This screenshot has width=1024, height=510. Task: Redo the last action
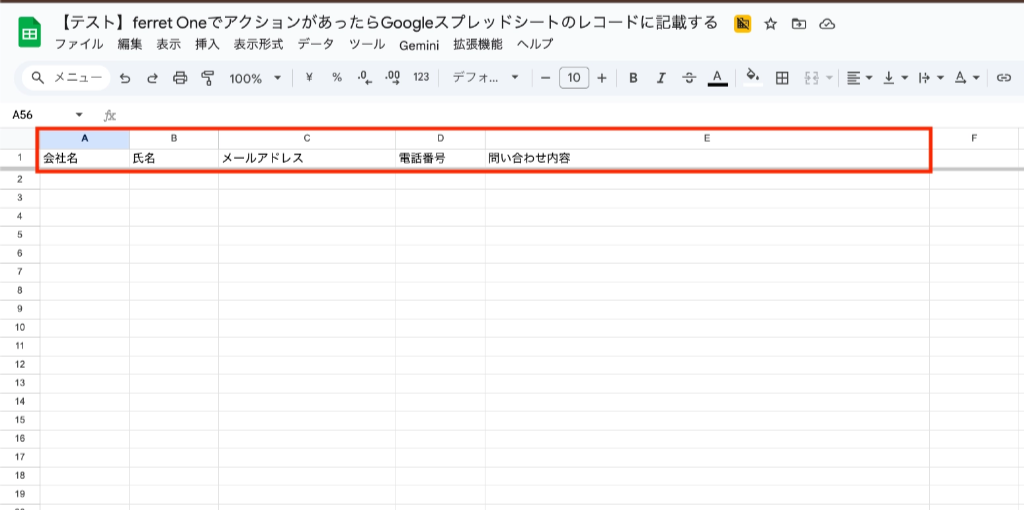152,78
